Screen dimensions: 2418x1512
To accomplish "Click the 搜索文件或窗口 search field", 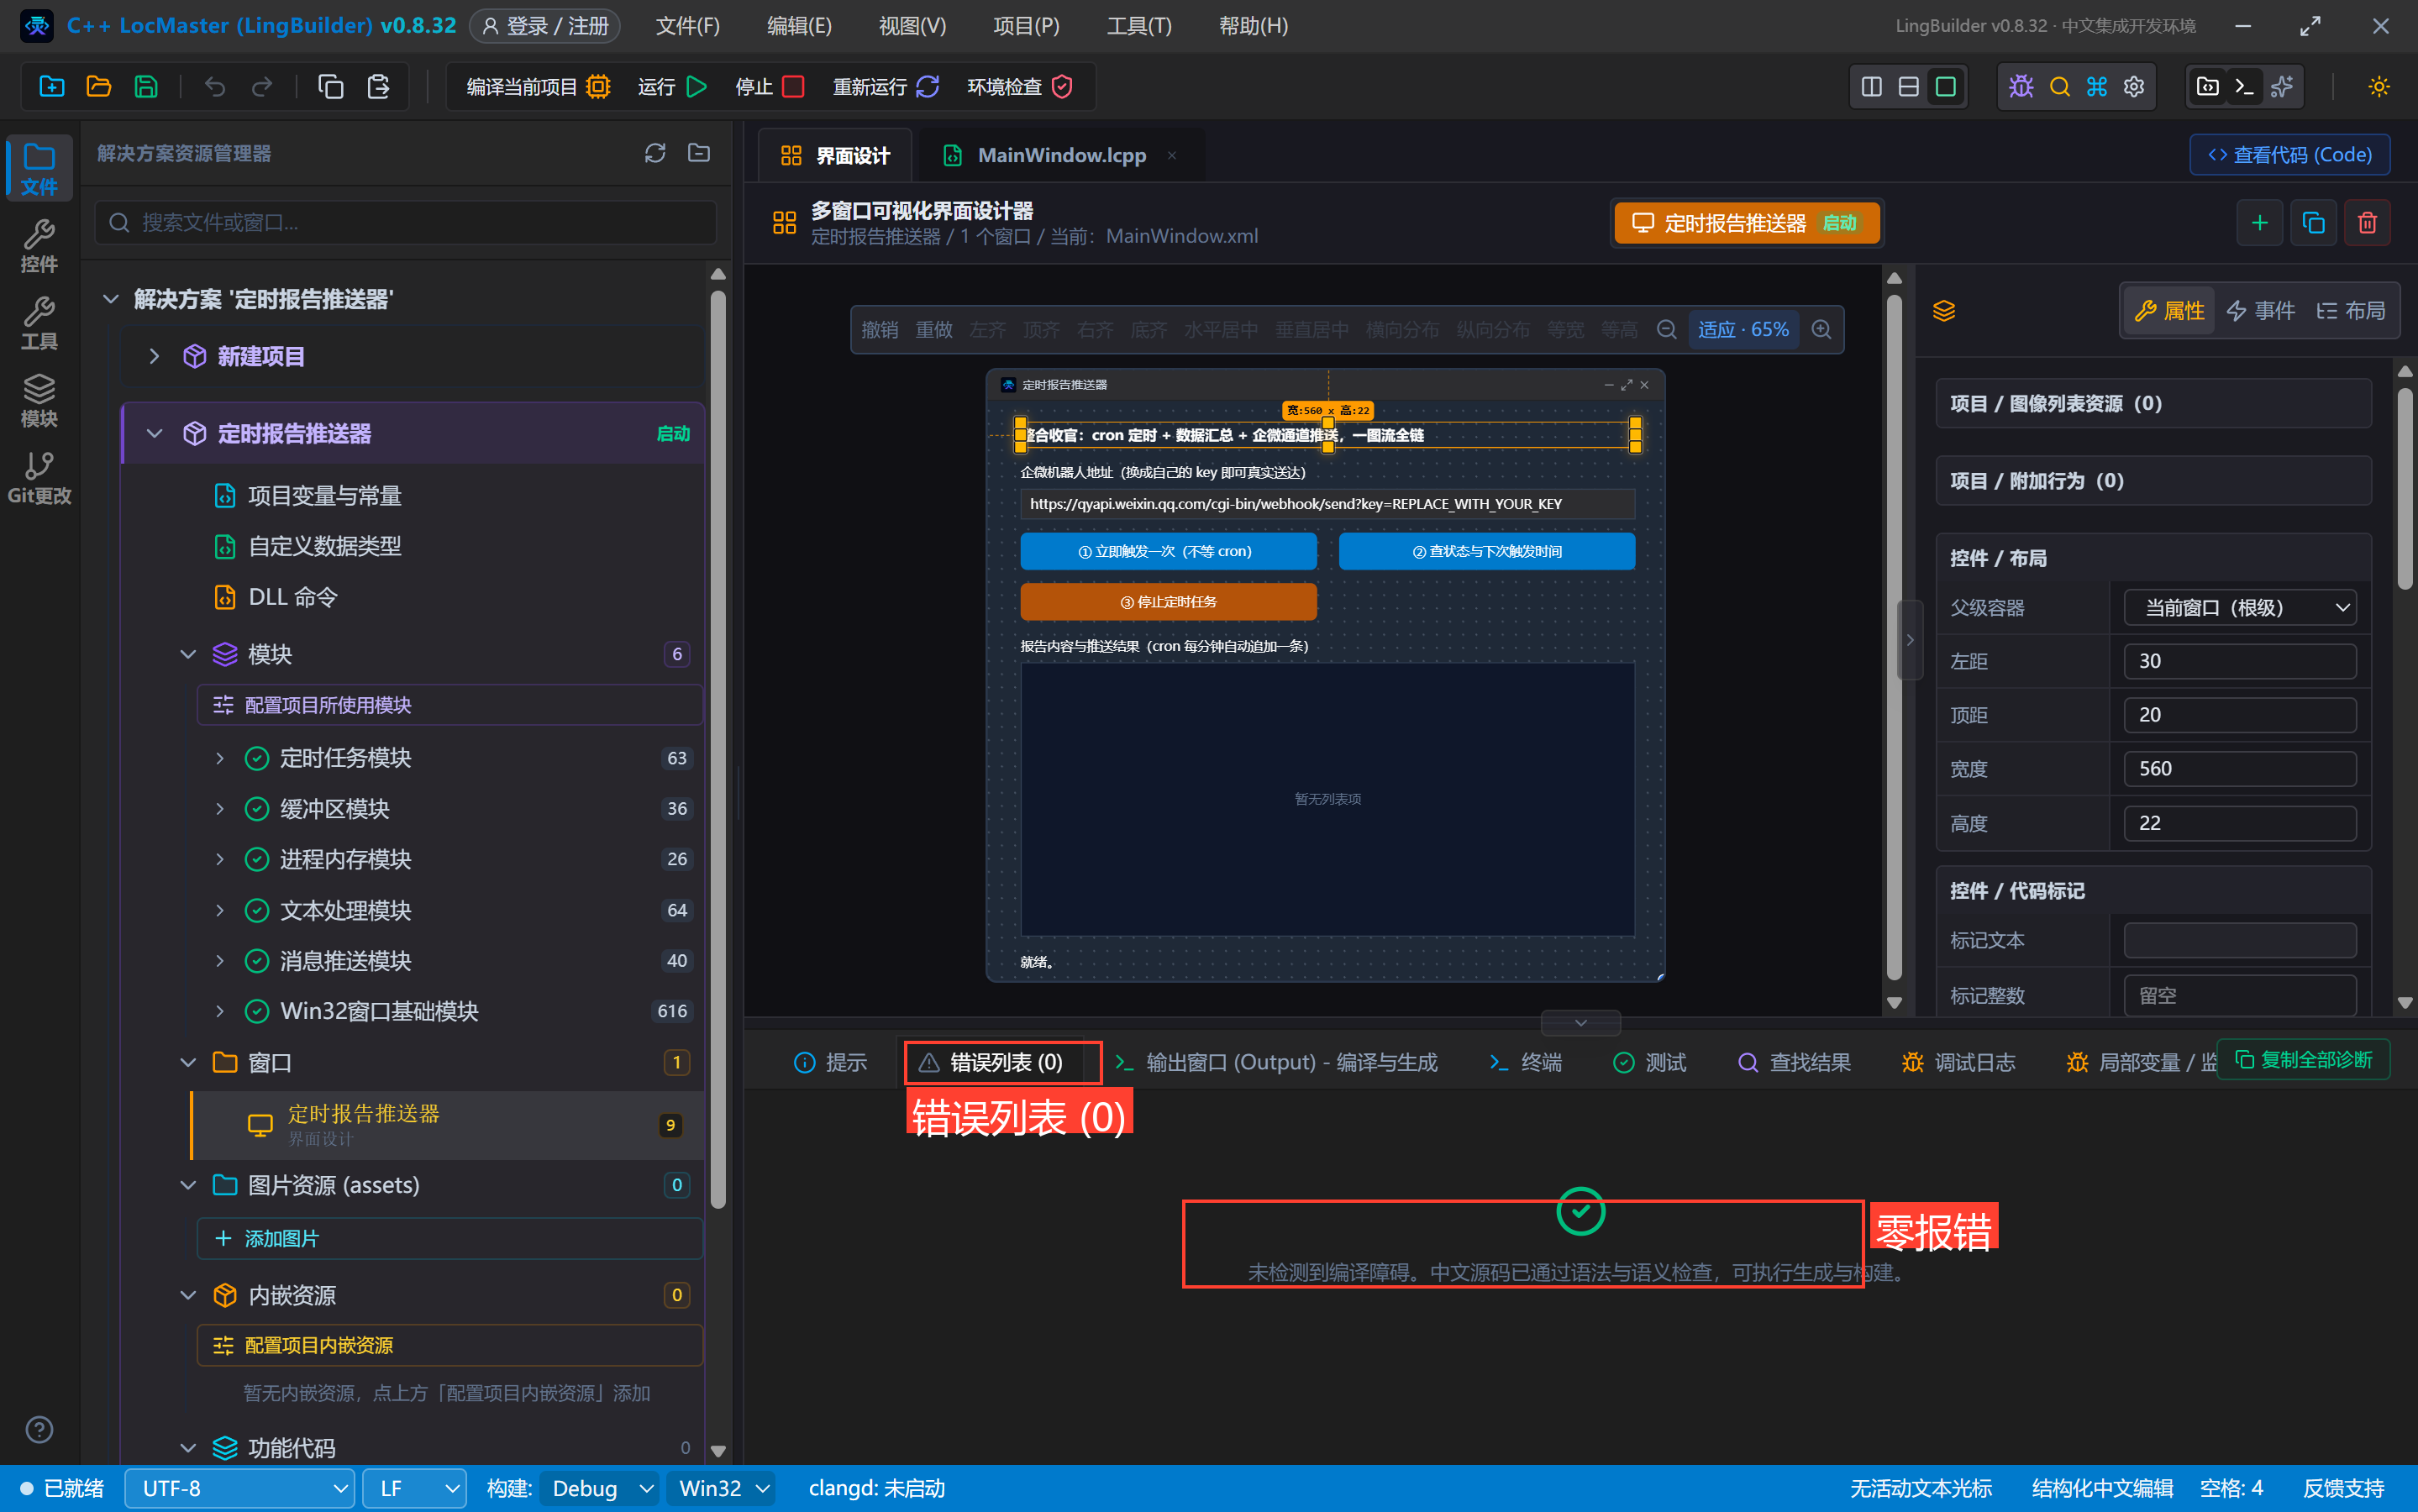I will (405, 222).
